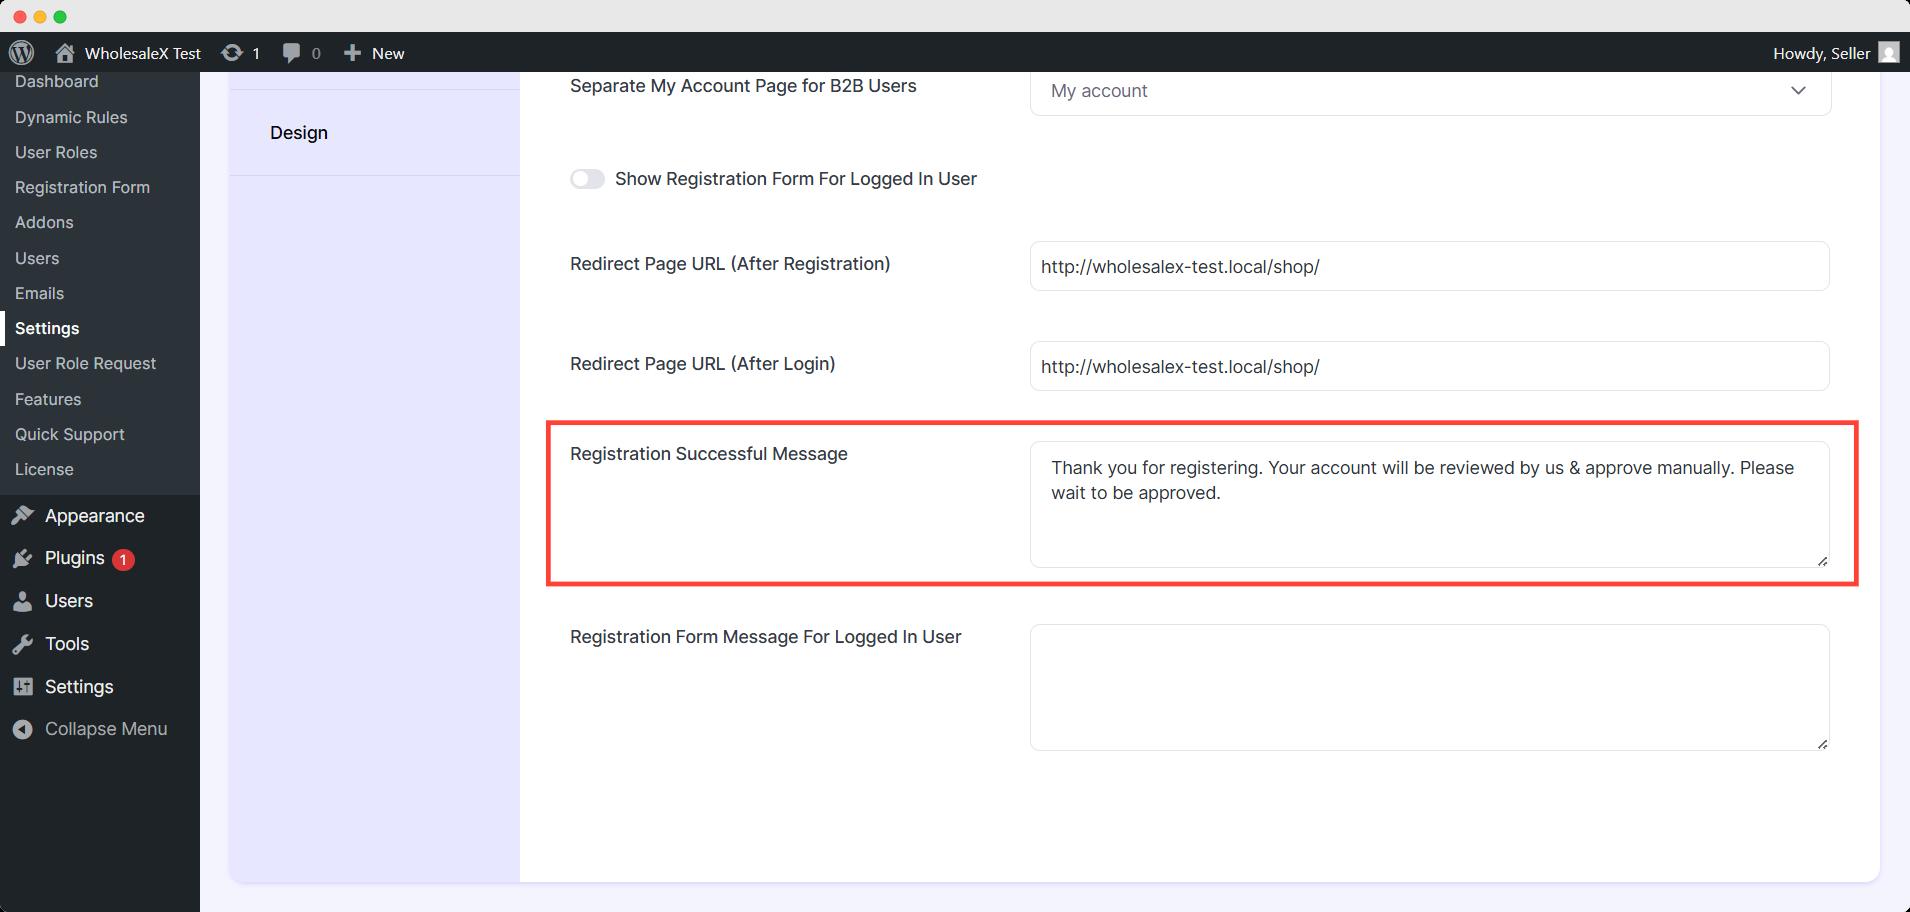The height and width of the screenshot is (912, 1910).
Task: Click the Settings sliders icon in main menu
Action: pyautogui.click(x=23, y=687)
